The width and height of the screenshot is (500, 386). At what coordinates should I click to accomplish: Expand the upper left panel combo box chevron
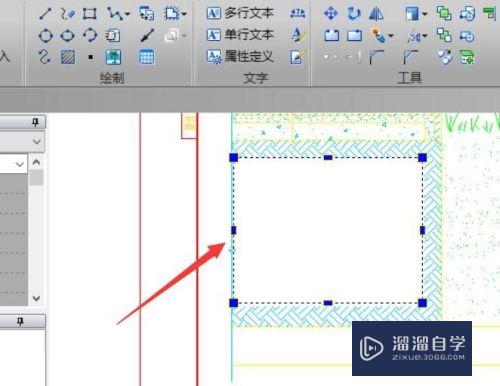37,141
